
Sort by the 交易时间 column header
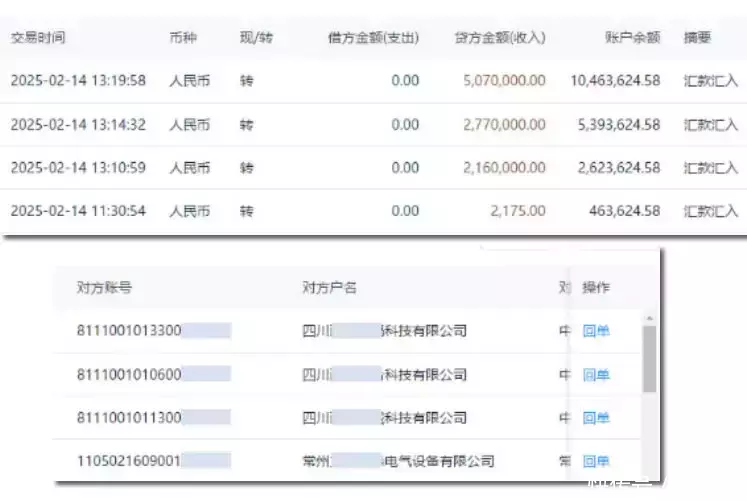coord(38,38)
